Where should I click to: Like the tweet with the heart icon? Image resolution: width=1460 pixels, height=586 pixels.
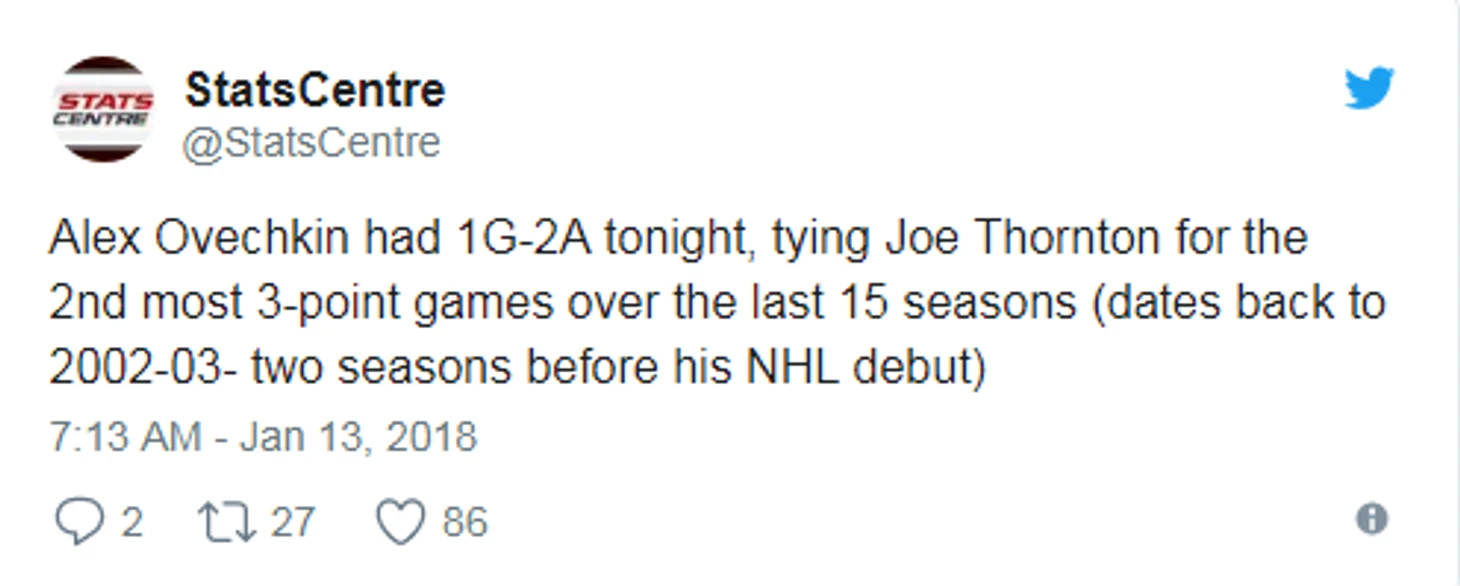399,523
